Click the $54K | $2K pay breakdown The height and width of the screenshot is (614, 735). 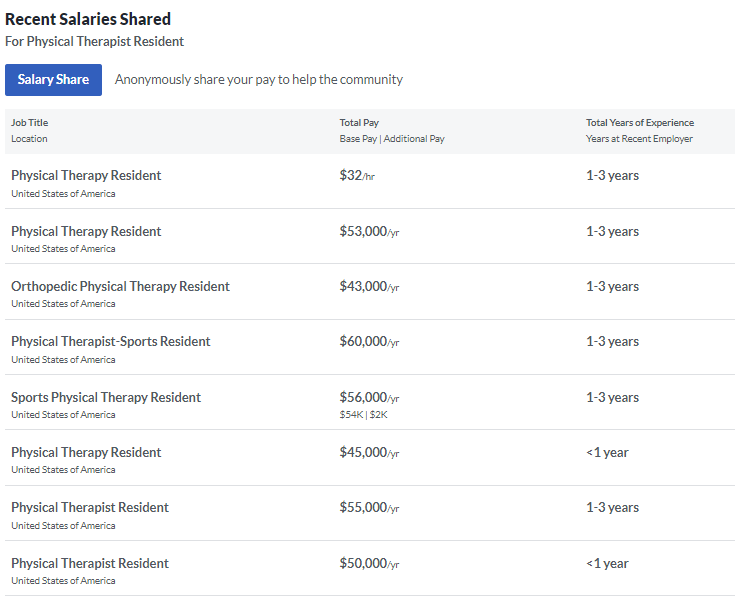[x=363, y=414]
